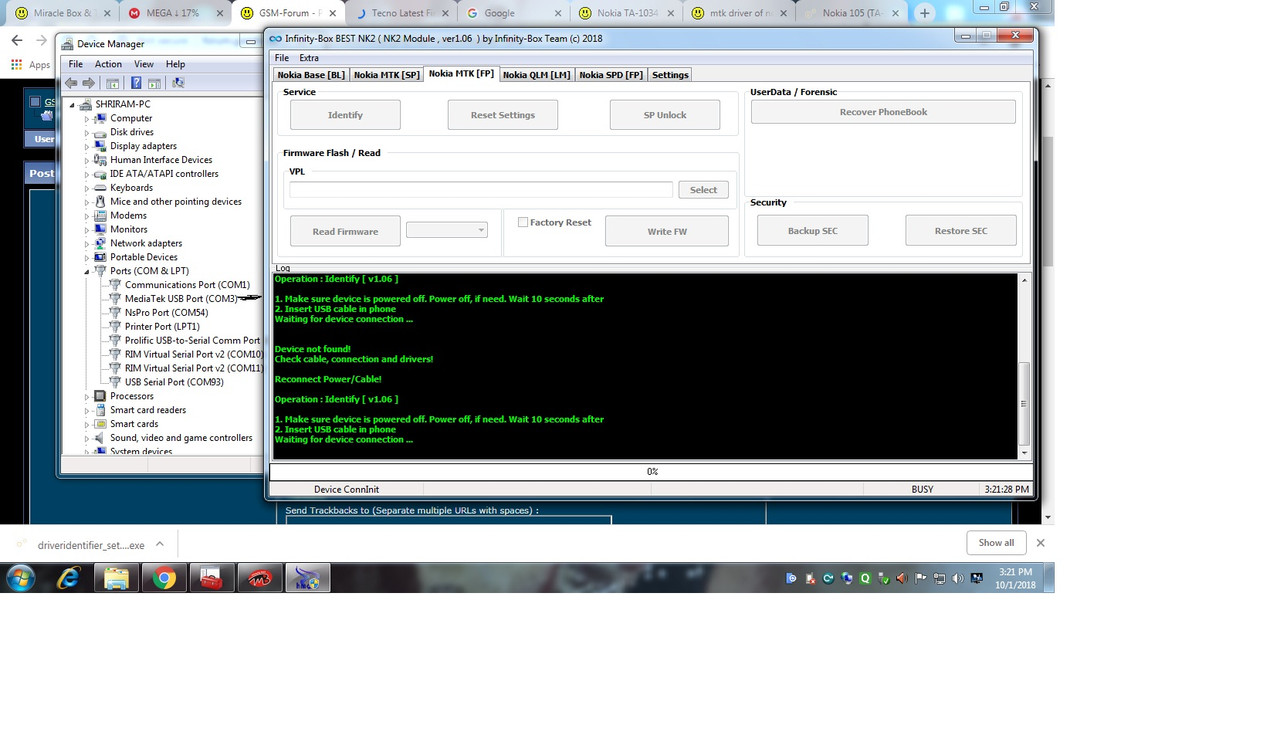
Task: Click the Reset Settings button
Action: point(502,115)
